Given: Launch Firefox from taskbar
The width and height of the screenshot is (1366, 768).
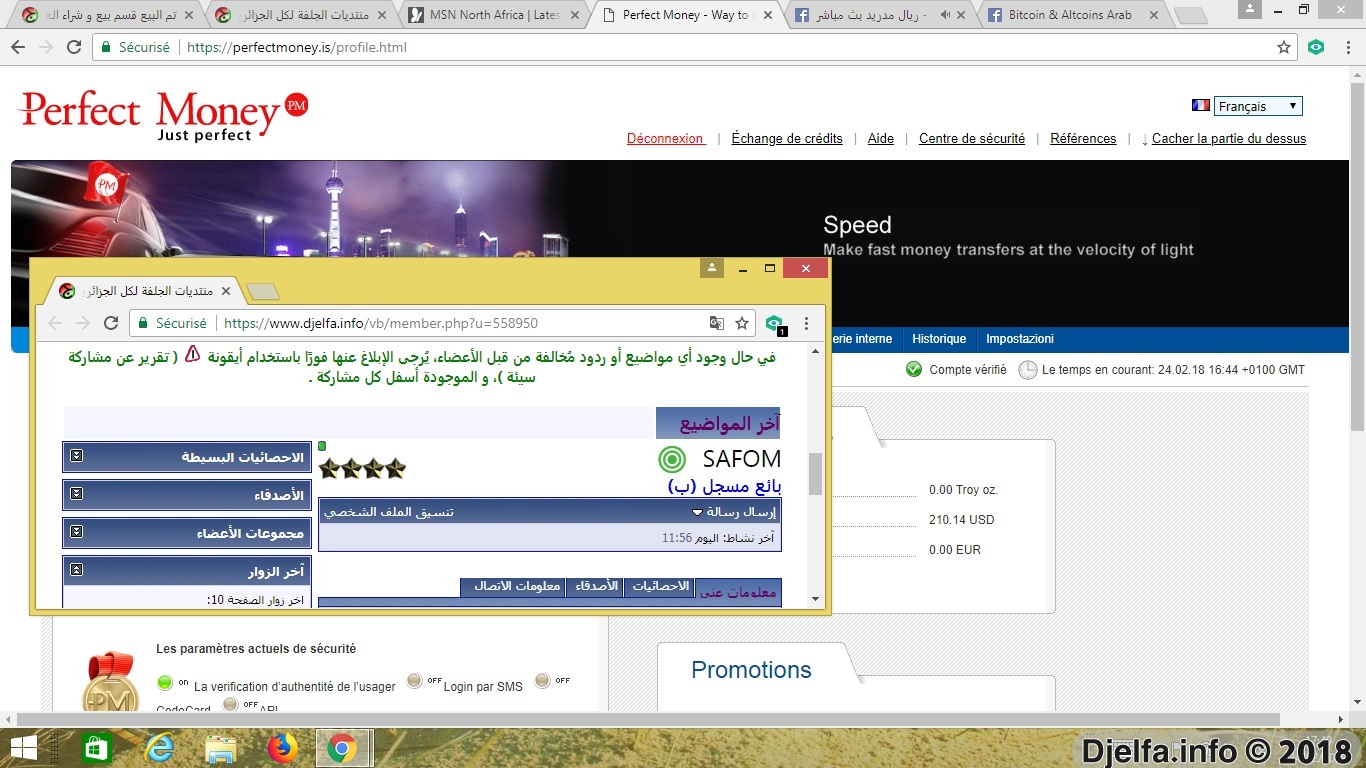Looking at the screenshot, I should tap(283, 748).
